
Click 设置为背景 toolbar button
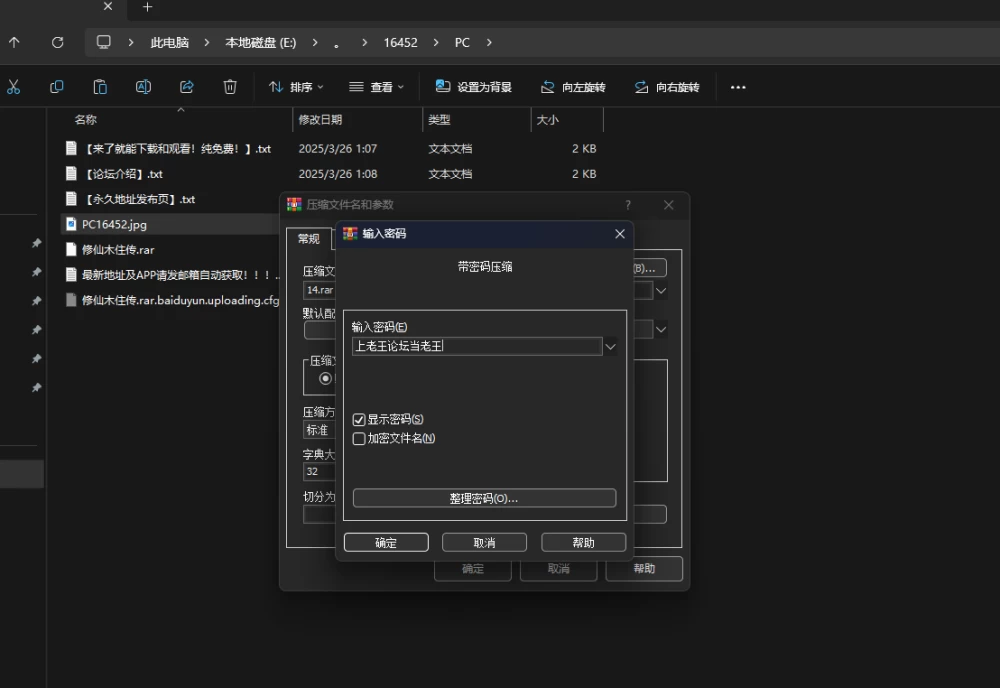[474, 87]
